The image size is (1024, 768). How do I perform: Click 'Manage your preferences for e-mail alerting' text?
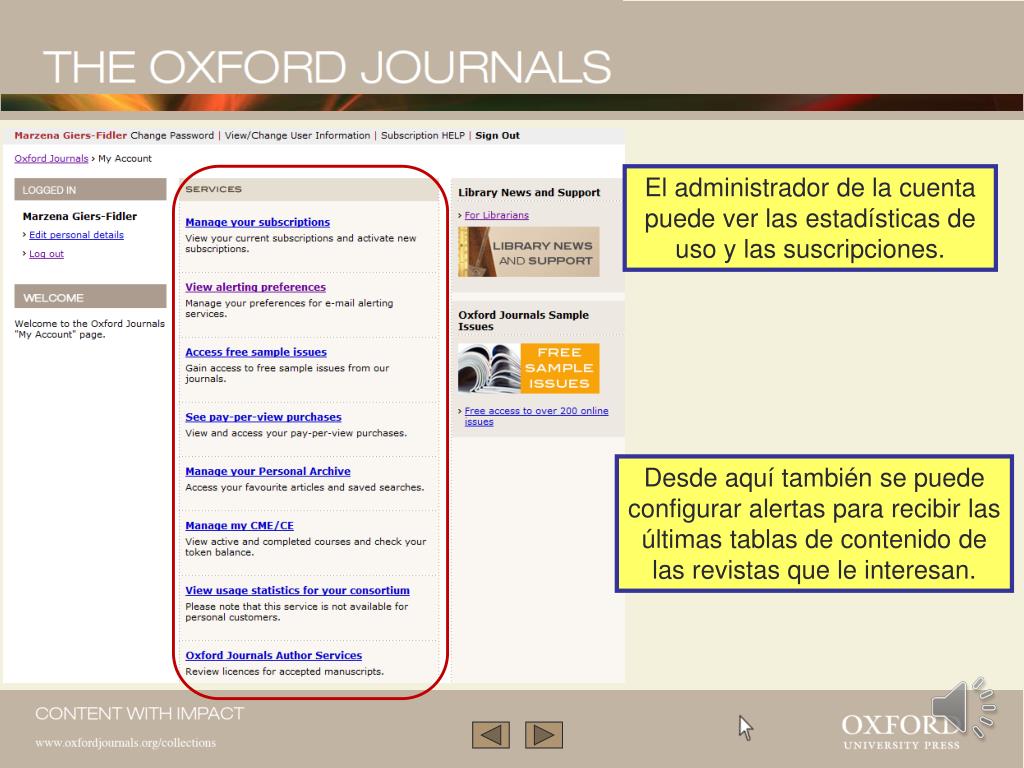(x=289, y=308)
